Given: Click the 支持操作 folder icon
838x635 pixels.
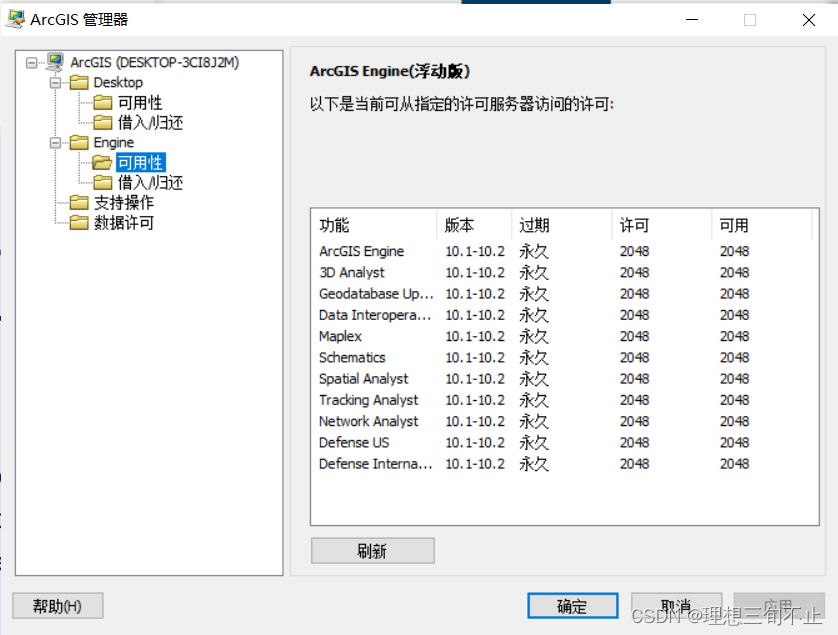Looking at the screenshot, I should point(79,203).
